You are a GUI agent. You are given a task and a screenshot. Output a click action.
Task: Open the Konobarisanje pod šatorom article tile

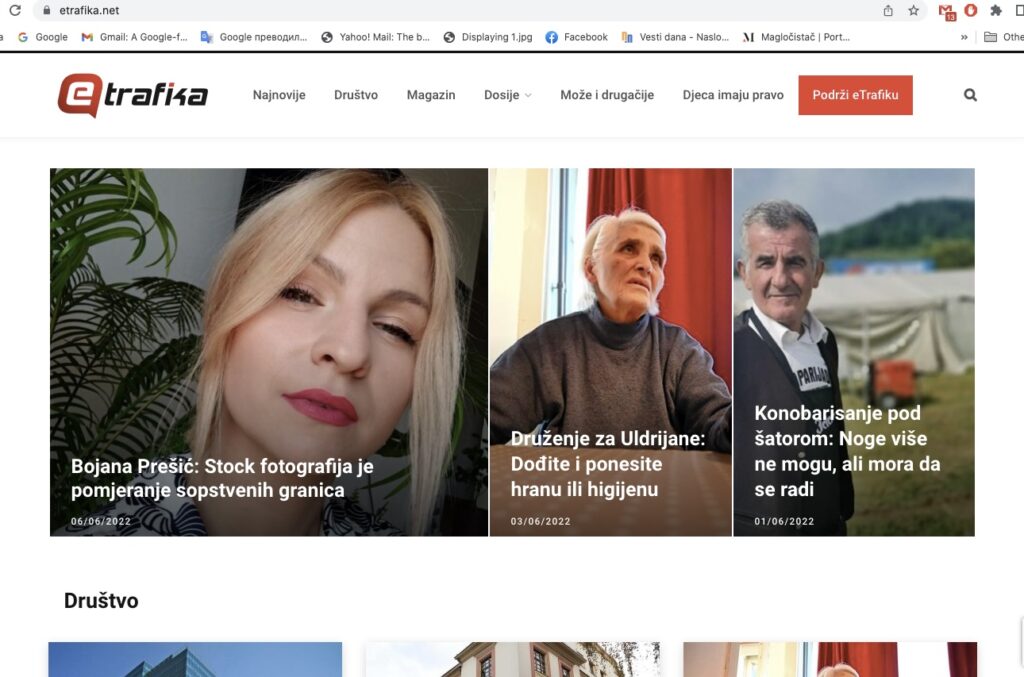point(848,451)
